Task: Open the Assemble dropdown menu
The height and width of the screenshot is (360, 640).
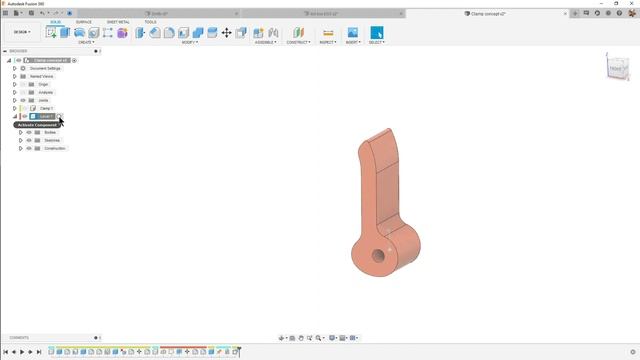Action: (x=266, y=42)
